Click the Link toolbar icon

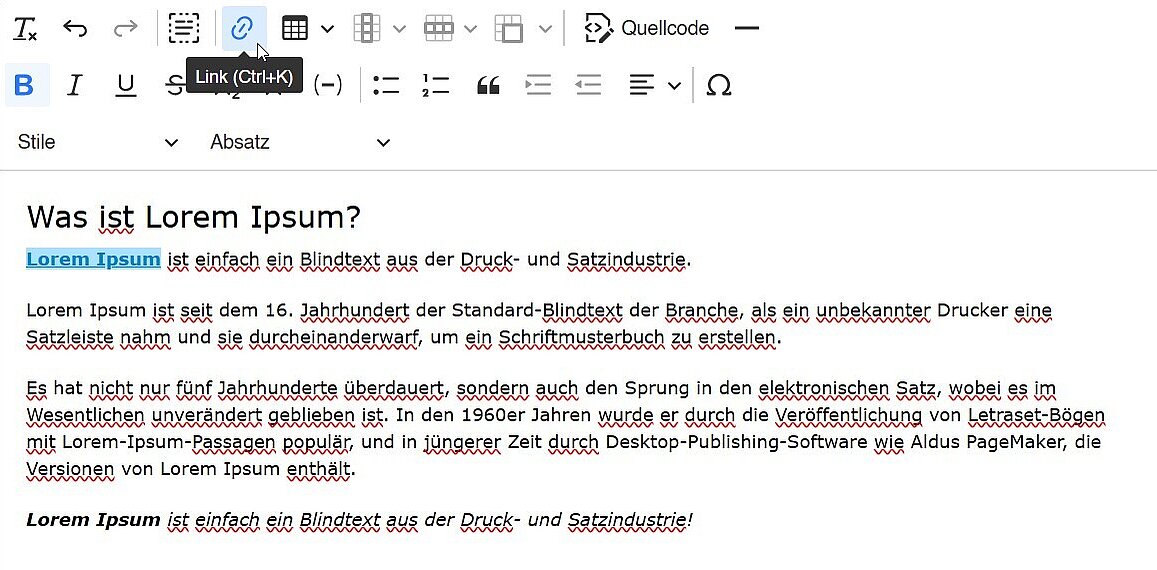(x=241, y=29)
